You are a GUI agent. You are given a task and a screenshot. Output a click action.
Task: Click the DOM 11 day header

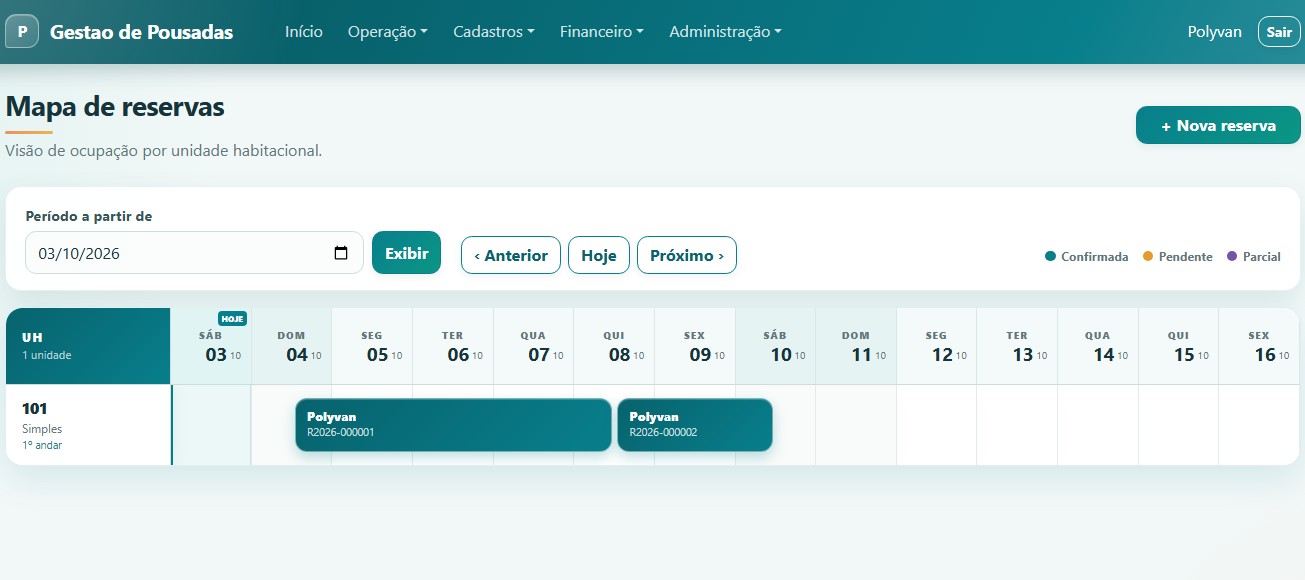click(856, 347)
